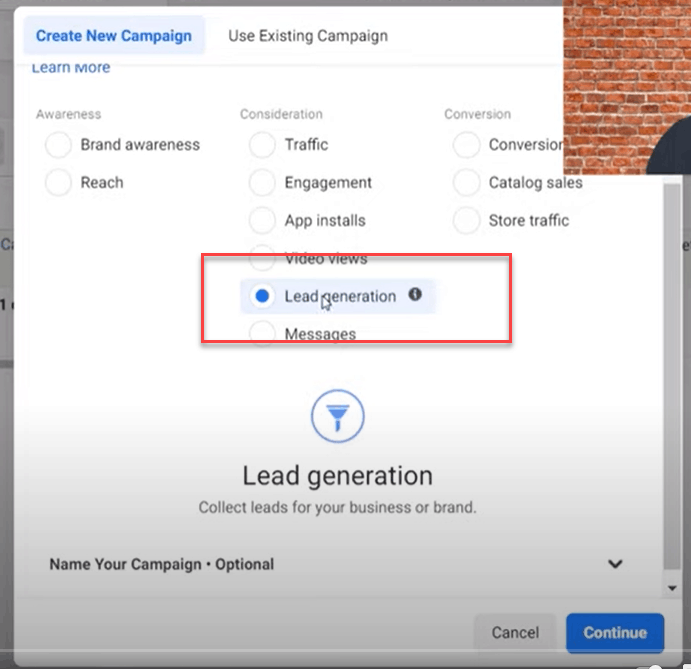
Task: Click the info icon beside Lead generation
Action: 415,294
